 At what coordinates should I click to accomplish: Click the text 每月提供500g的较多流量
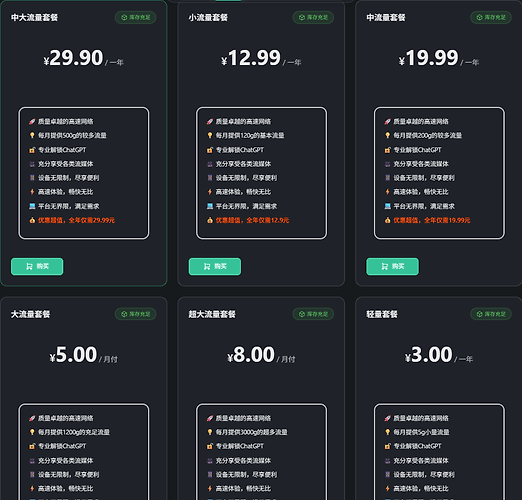[72, 135]
